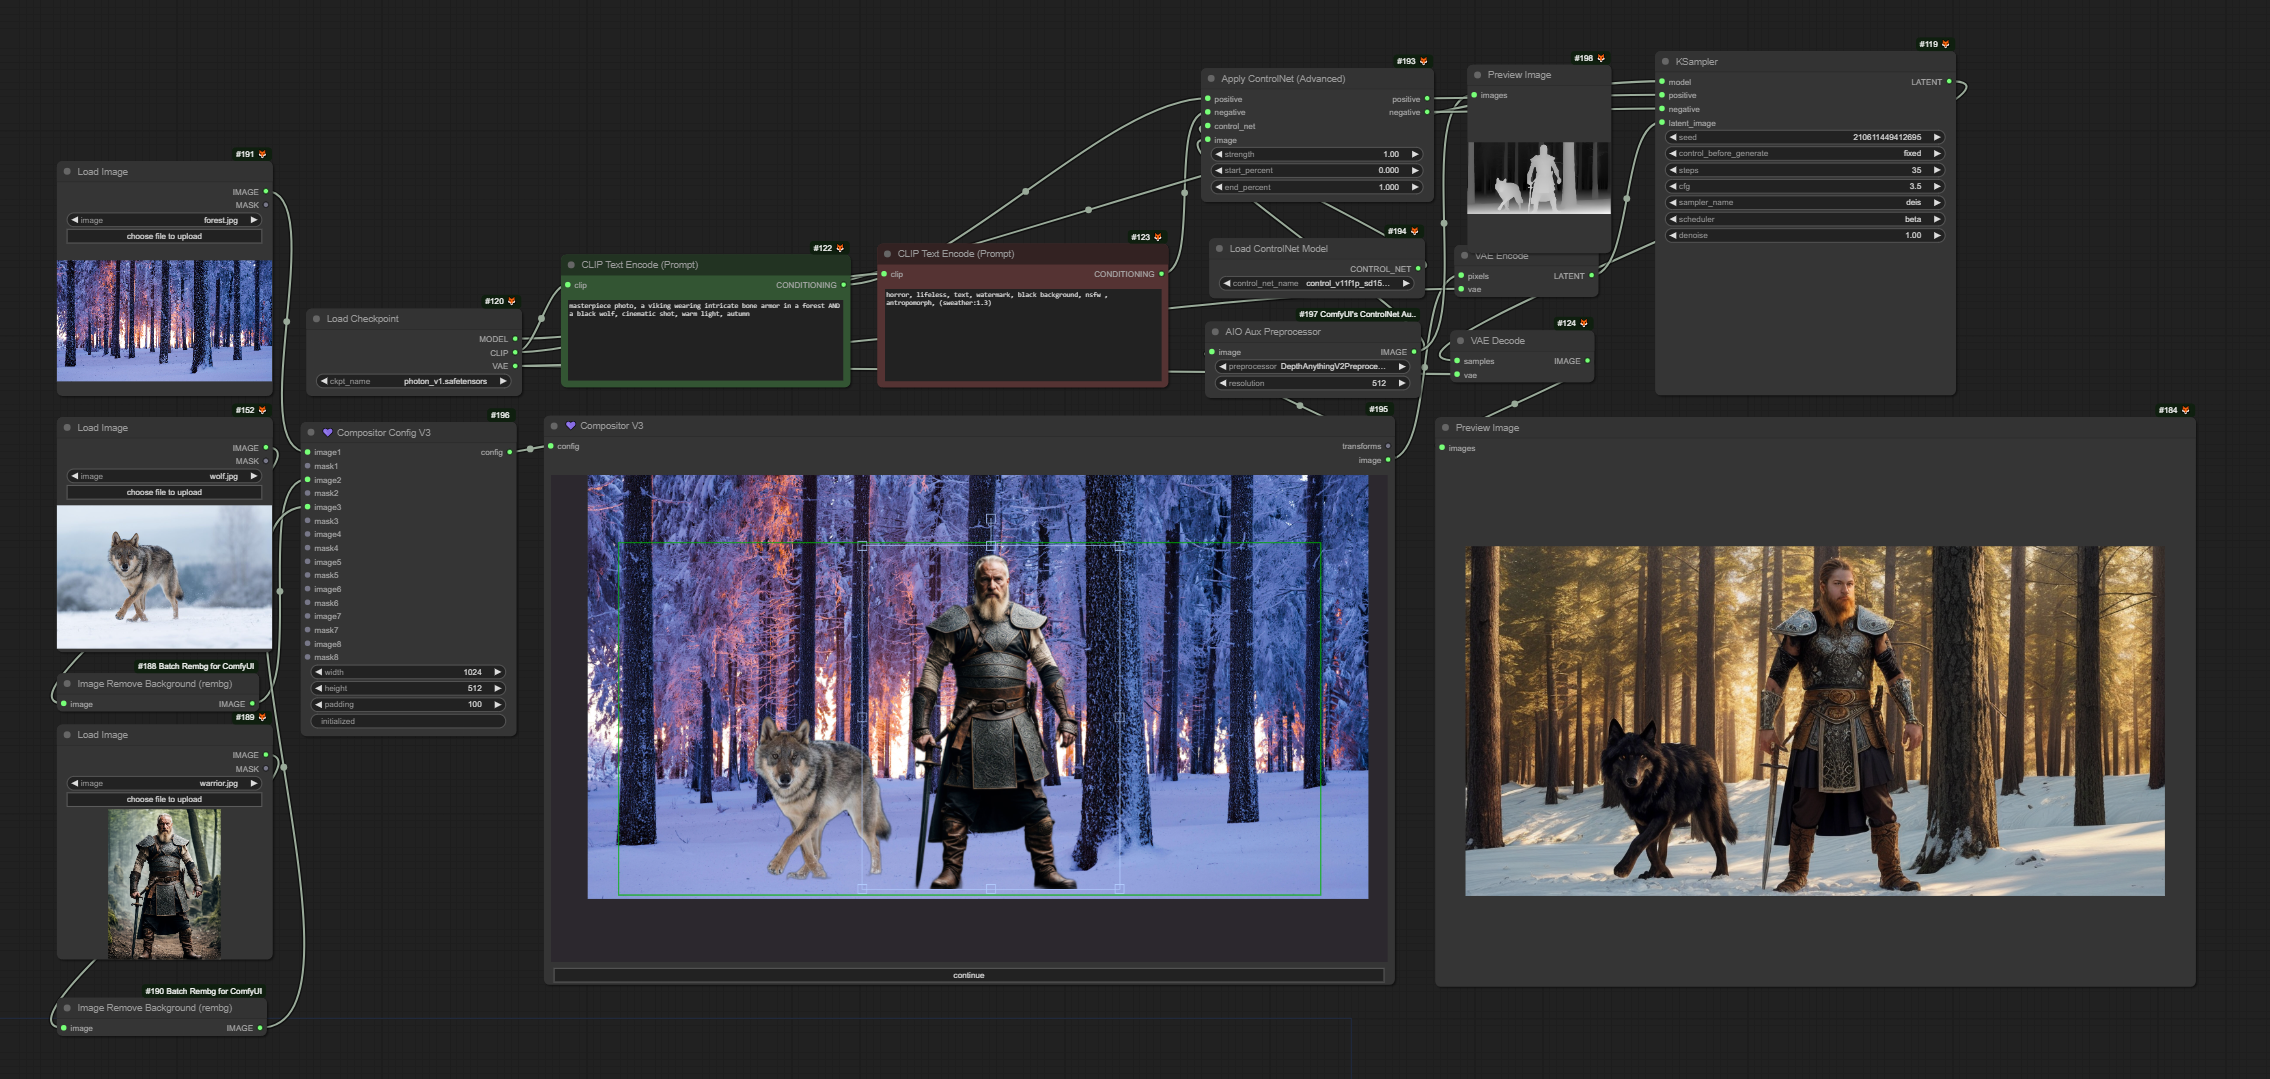Viewport: 2270px width, 1079px height.
Task: Click the positive prompt text box about viking
Action: pos(705,337)
